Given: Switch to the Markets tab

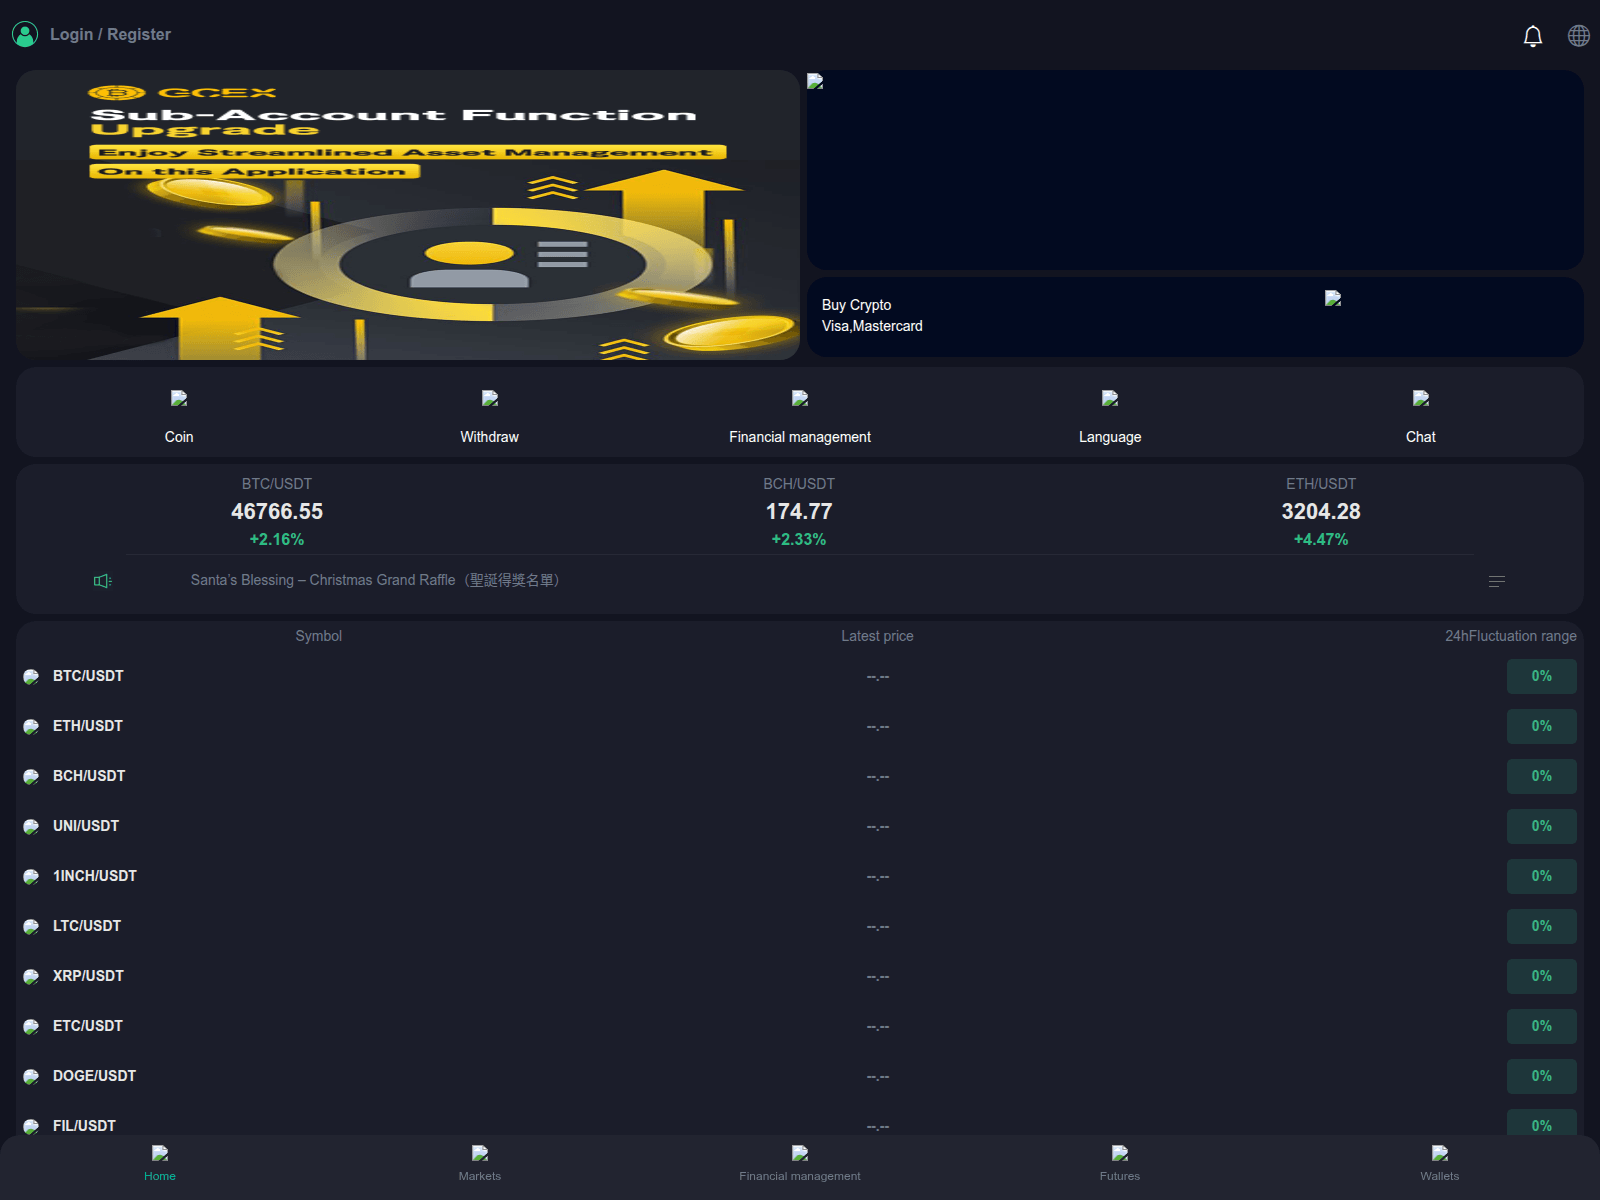Looking at the screenshot, I should 480,1163.
